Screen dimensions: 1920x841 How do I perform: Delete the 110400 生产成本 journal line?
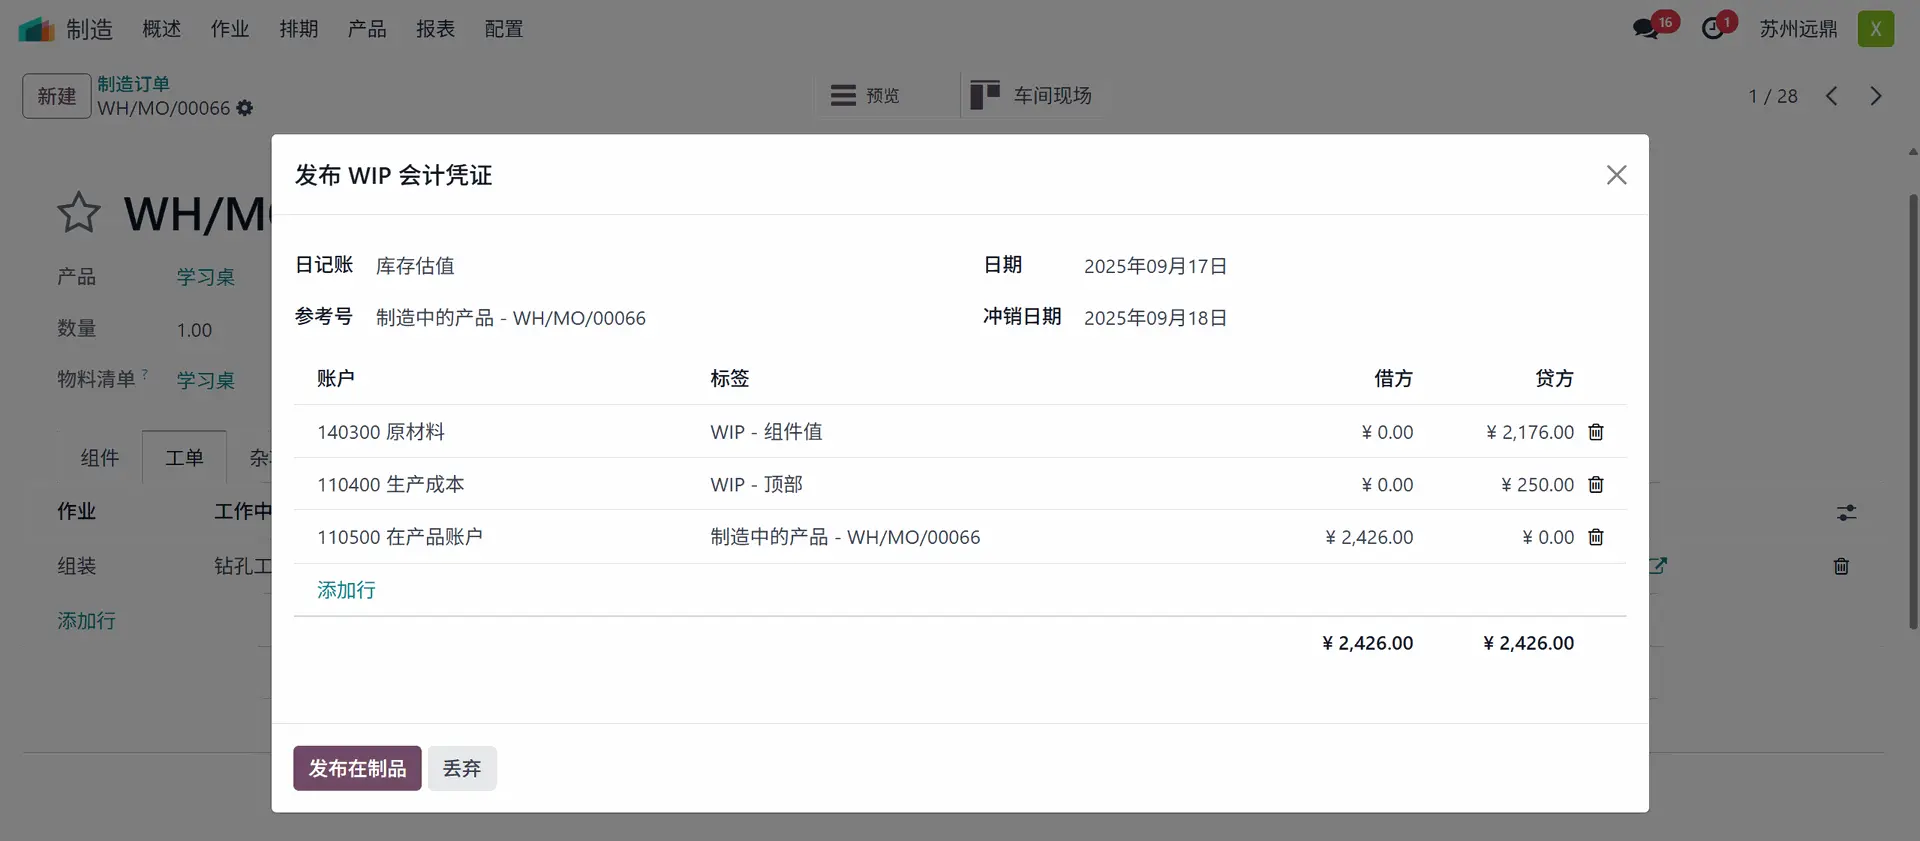1596,485
